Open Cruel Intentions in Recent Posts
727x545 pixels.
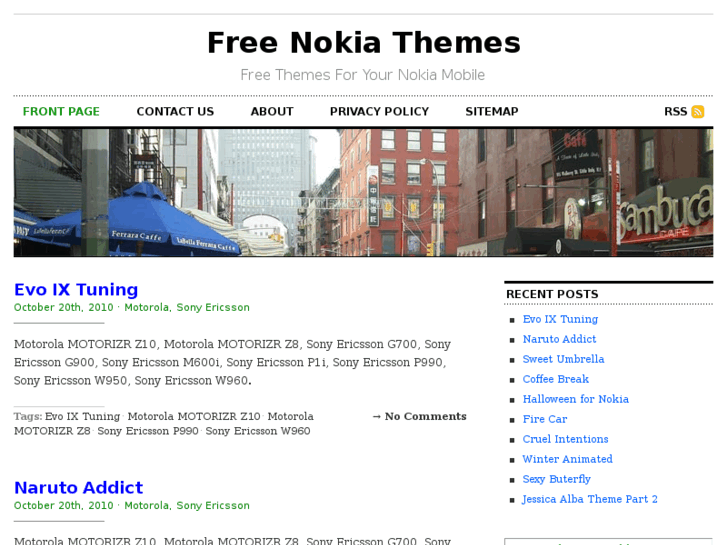point(565,439)
